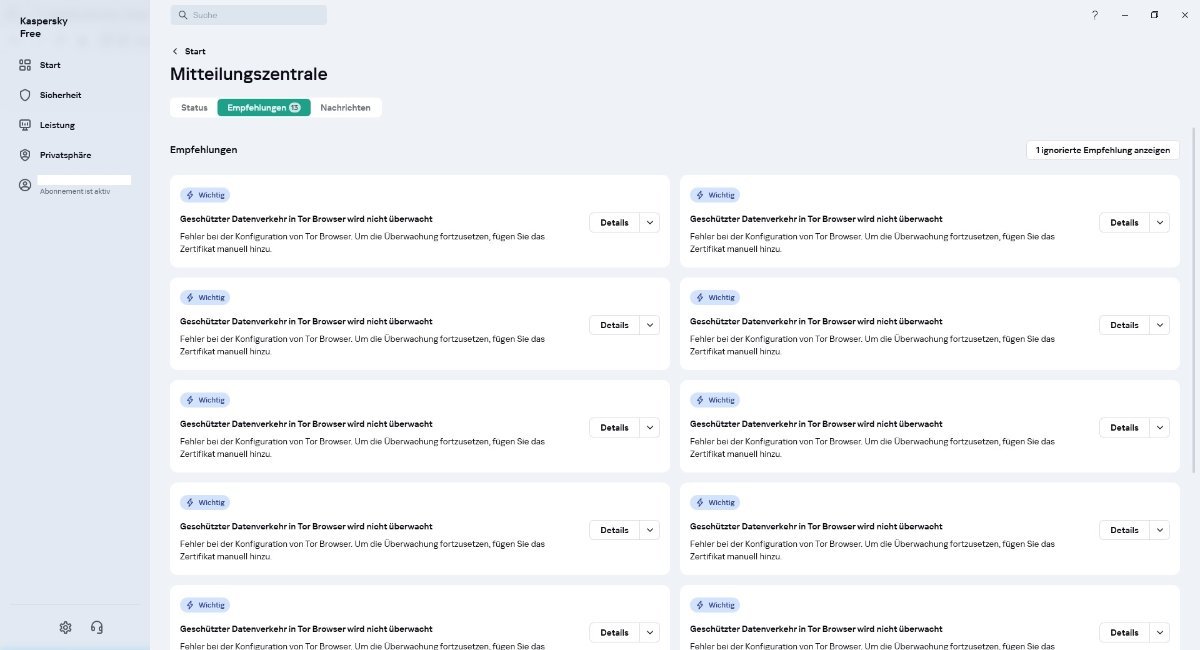Go to the Leistung section

pyautogui.click(x=47, y=125)
